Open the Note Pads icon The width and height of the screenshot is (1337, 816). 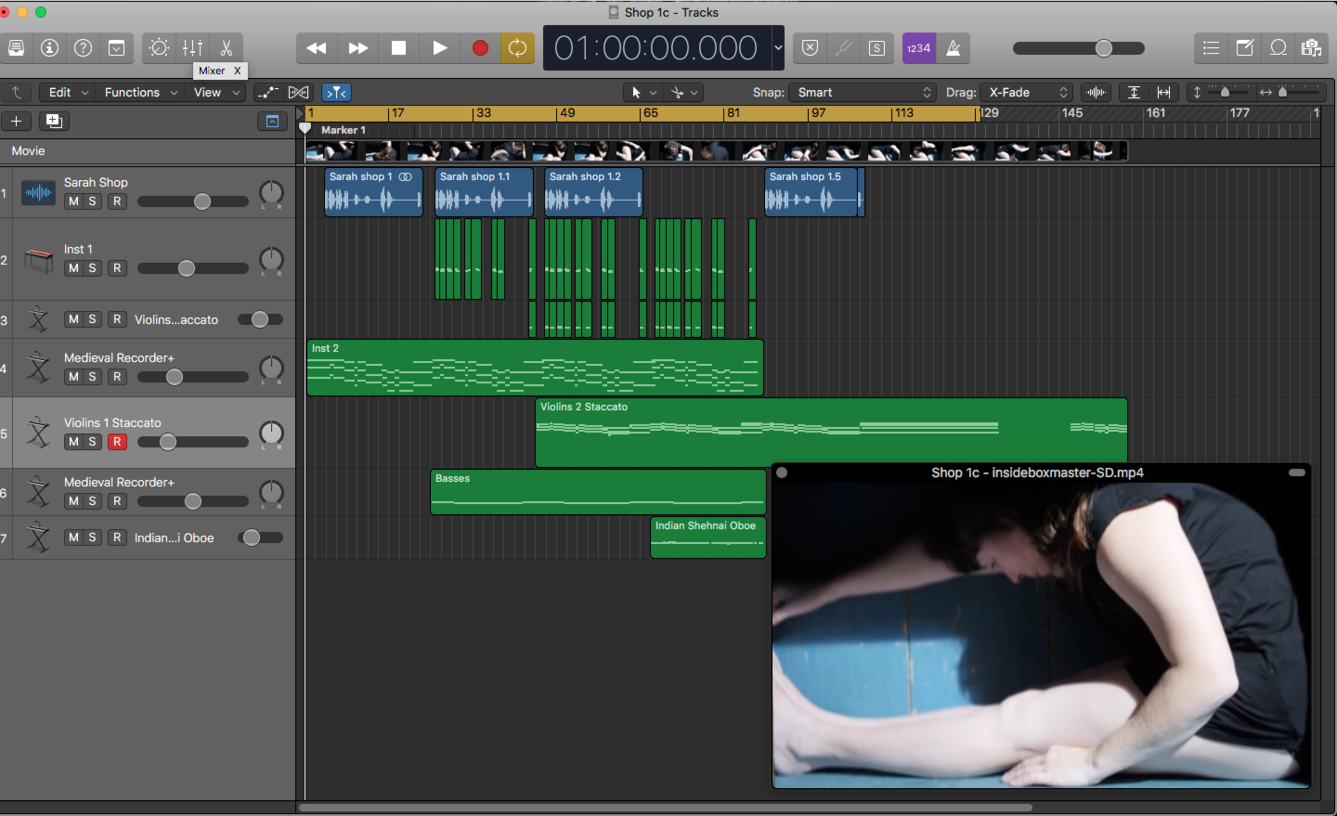[x=1245, y=48]
